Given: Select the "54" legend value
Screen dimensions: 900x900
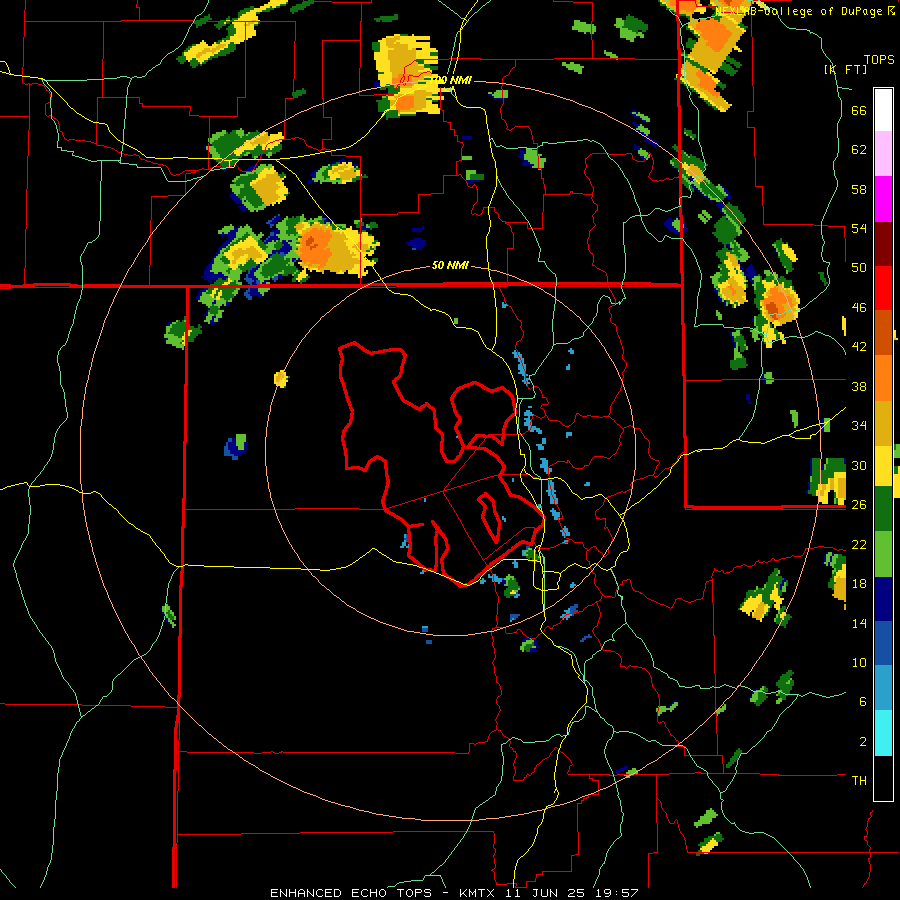Looking at the screenshot, I should click(x=859, y=228).
